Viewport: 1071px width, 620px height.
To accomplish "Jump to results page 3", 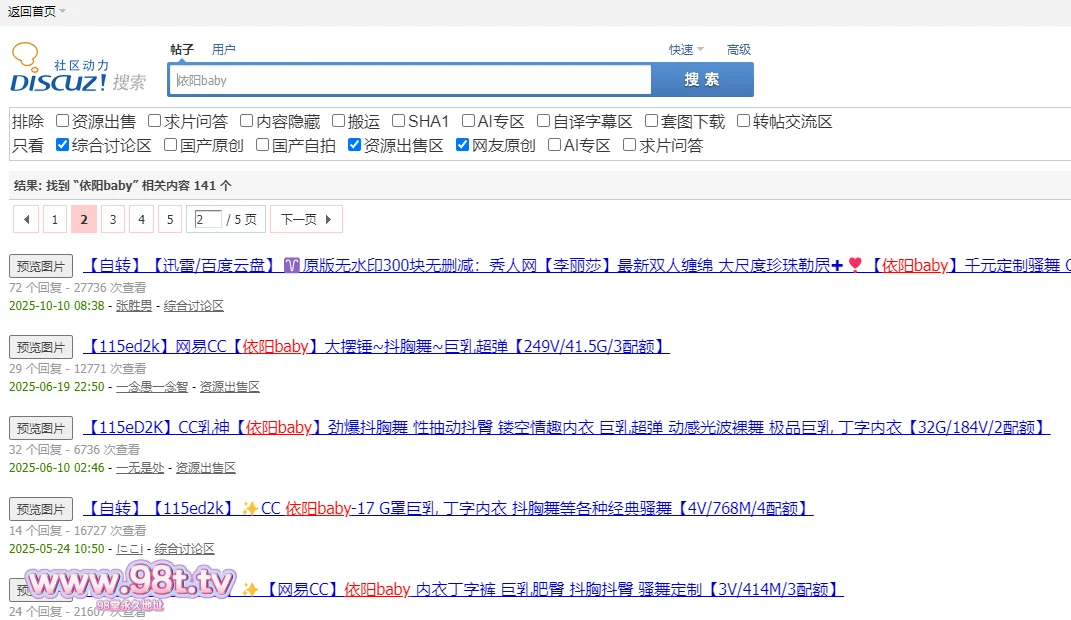I will coord(113,219).
